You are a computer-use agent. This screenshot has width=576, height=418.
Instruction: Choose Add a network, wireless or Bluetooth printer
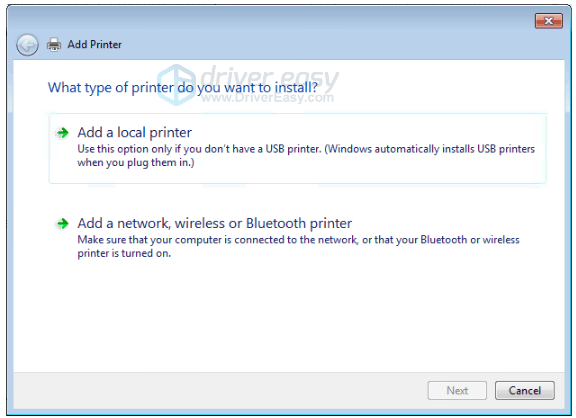click(x=215, y=223)
